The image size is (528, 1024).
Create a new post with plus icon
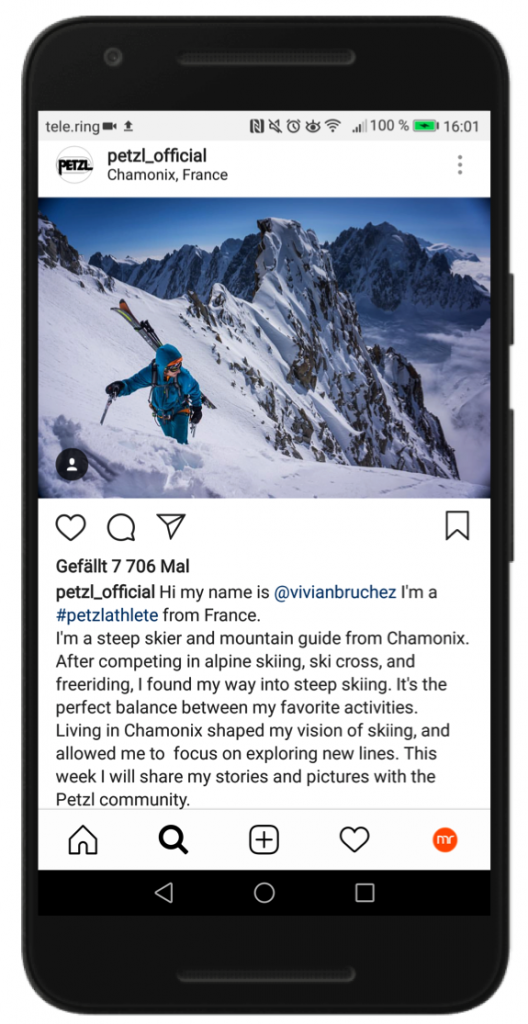264,840
